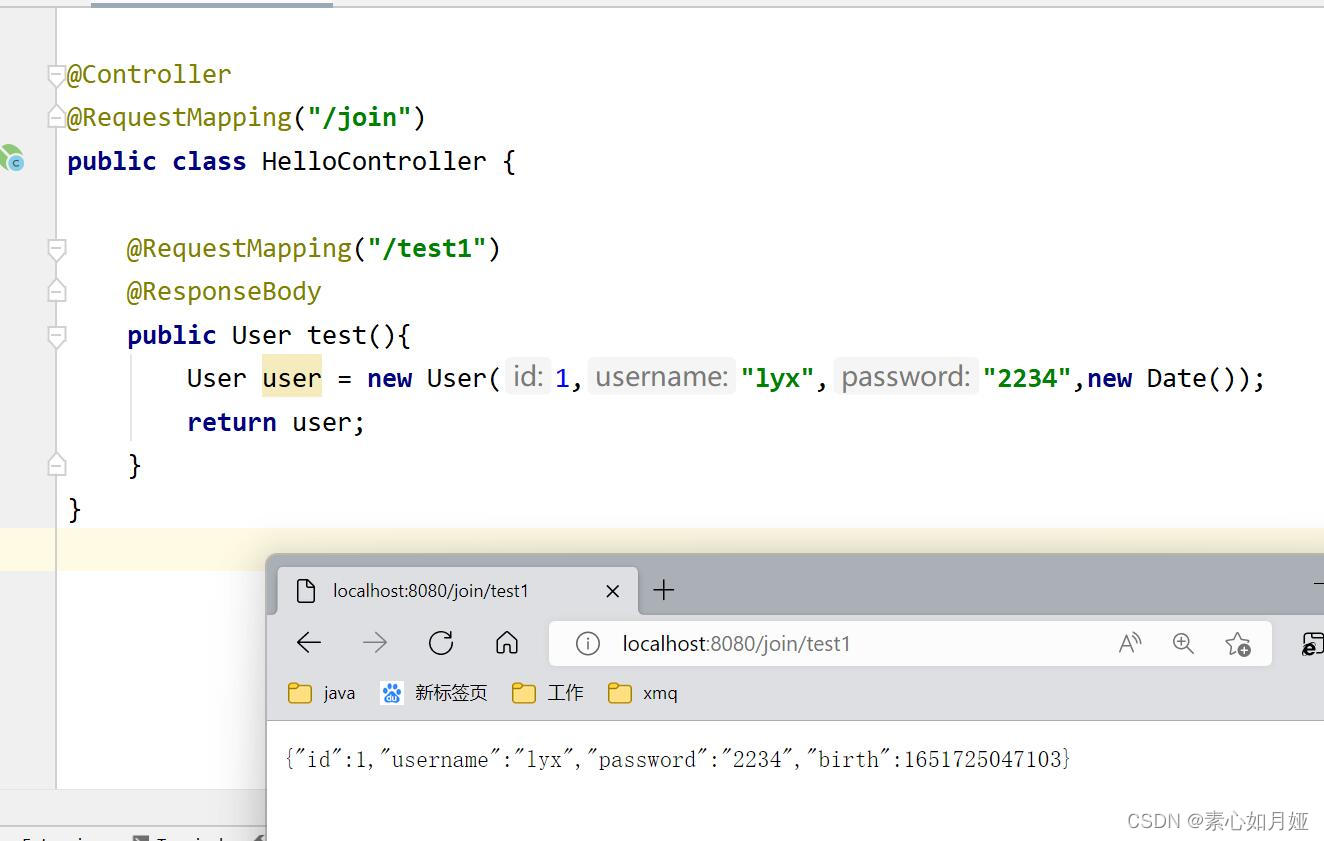This screenshot has width=1324, height=841.
Task: Click the "2234" password string
Action: click(x=1027, y=379)
